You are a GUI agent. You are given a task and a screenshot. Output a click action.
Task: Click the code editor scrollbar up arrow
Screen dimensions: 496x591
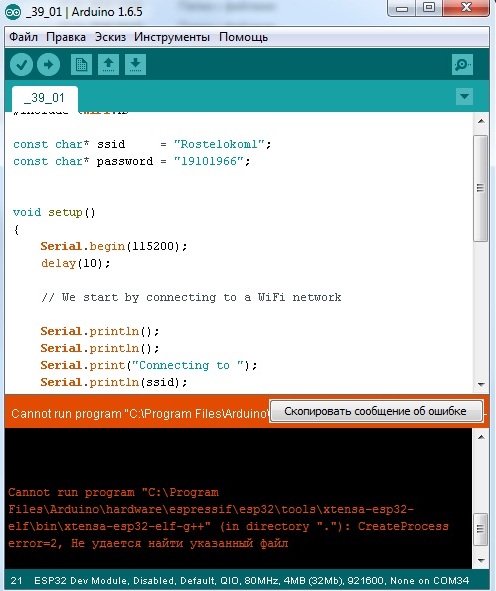(481, 121)
